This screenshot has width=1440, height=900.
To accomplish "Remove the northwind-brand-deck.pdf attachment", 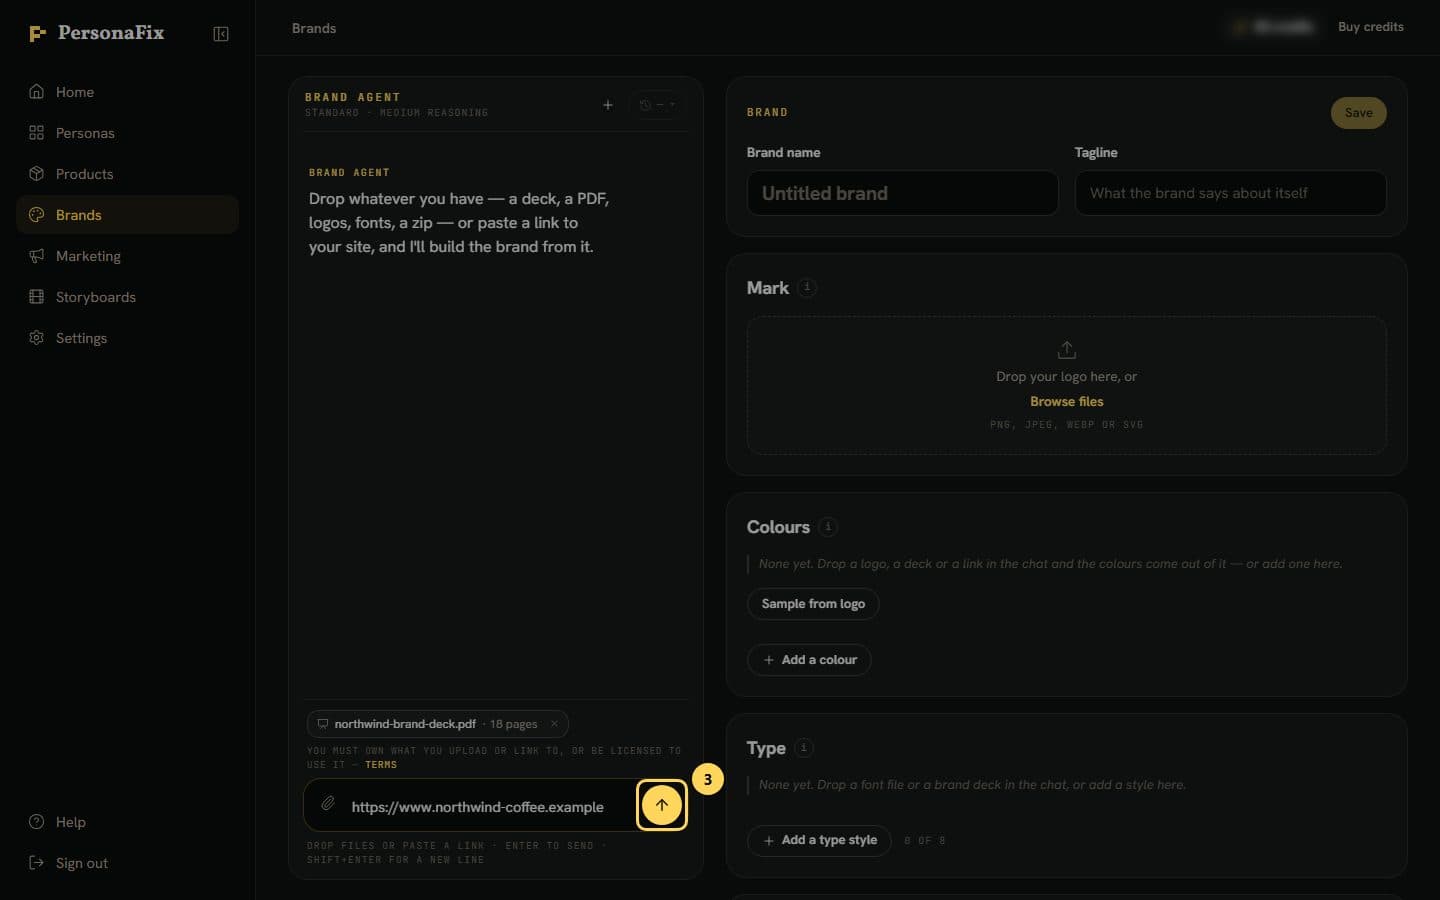I will 554,724.
